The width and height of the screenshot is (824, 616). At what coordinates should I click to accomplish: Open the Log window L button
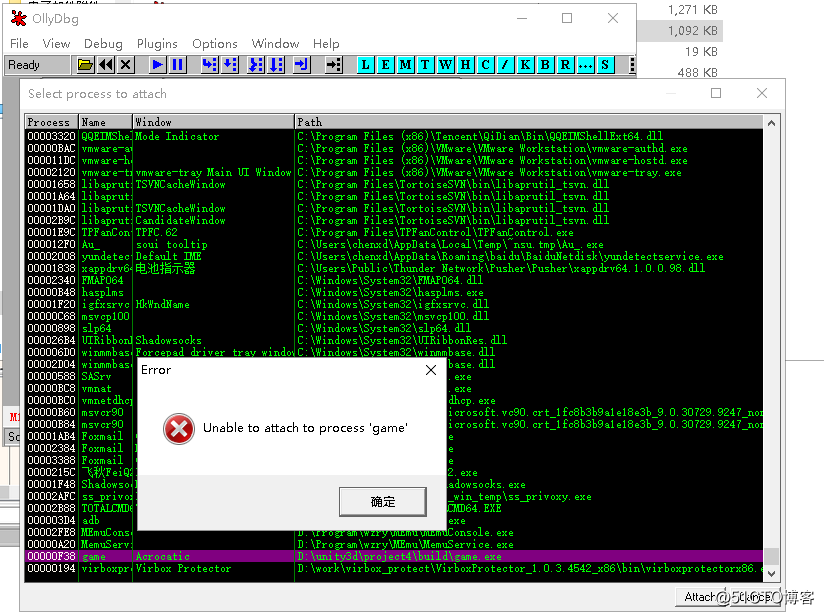tap(366, 65)
